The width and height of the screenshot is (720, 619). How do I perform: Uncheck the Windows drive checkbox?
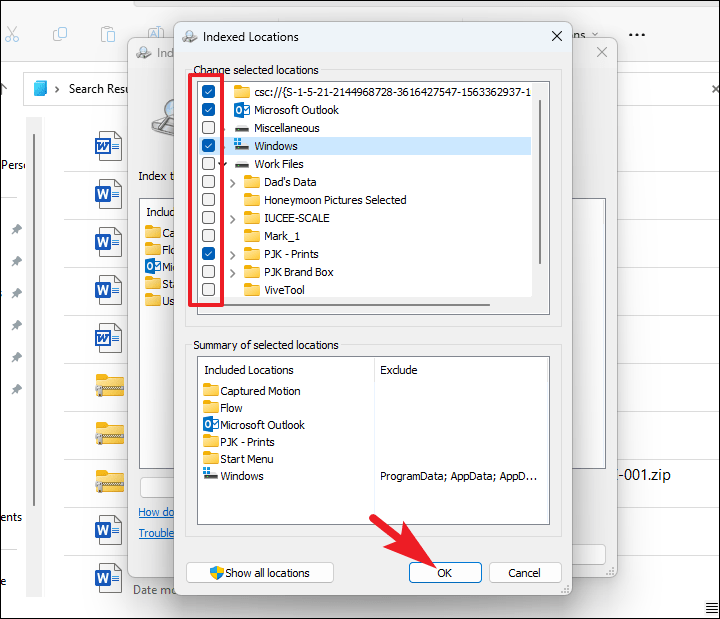(x=208, y=146)
